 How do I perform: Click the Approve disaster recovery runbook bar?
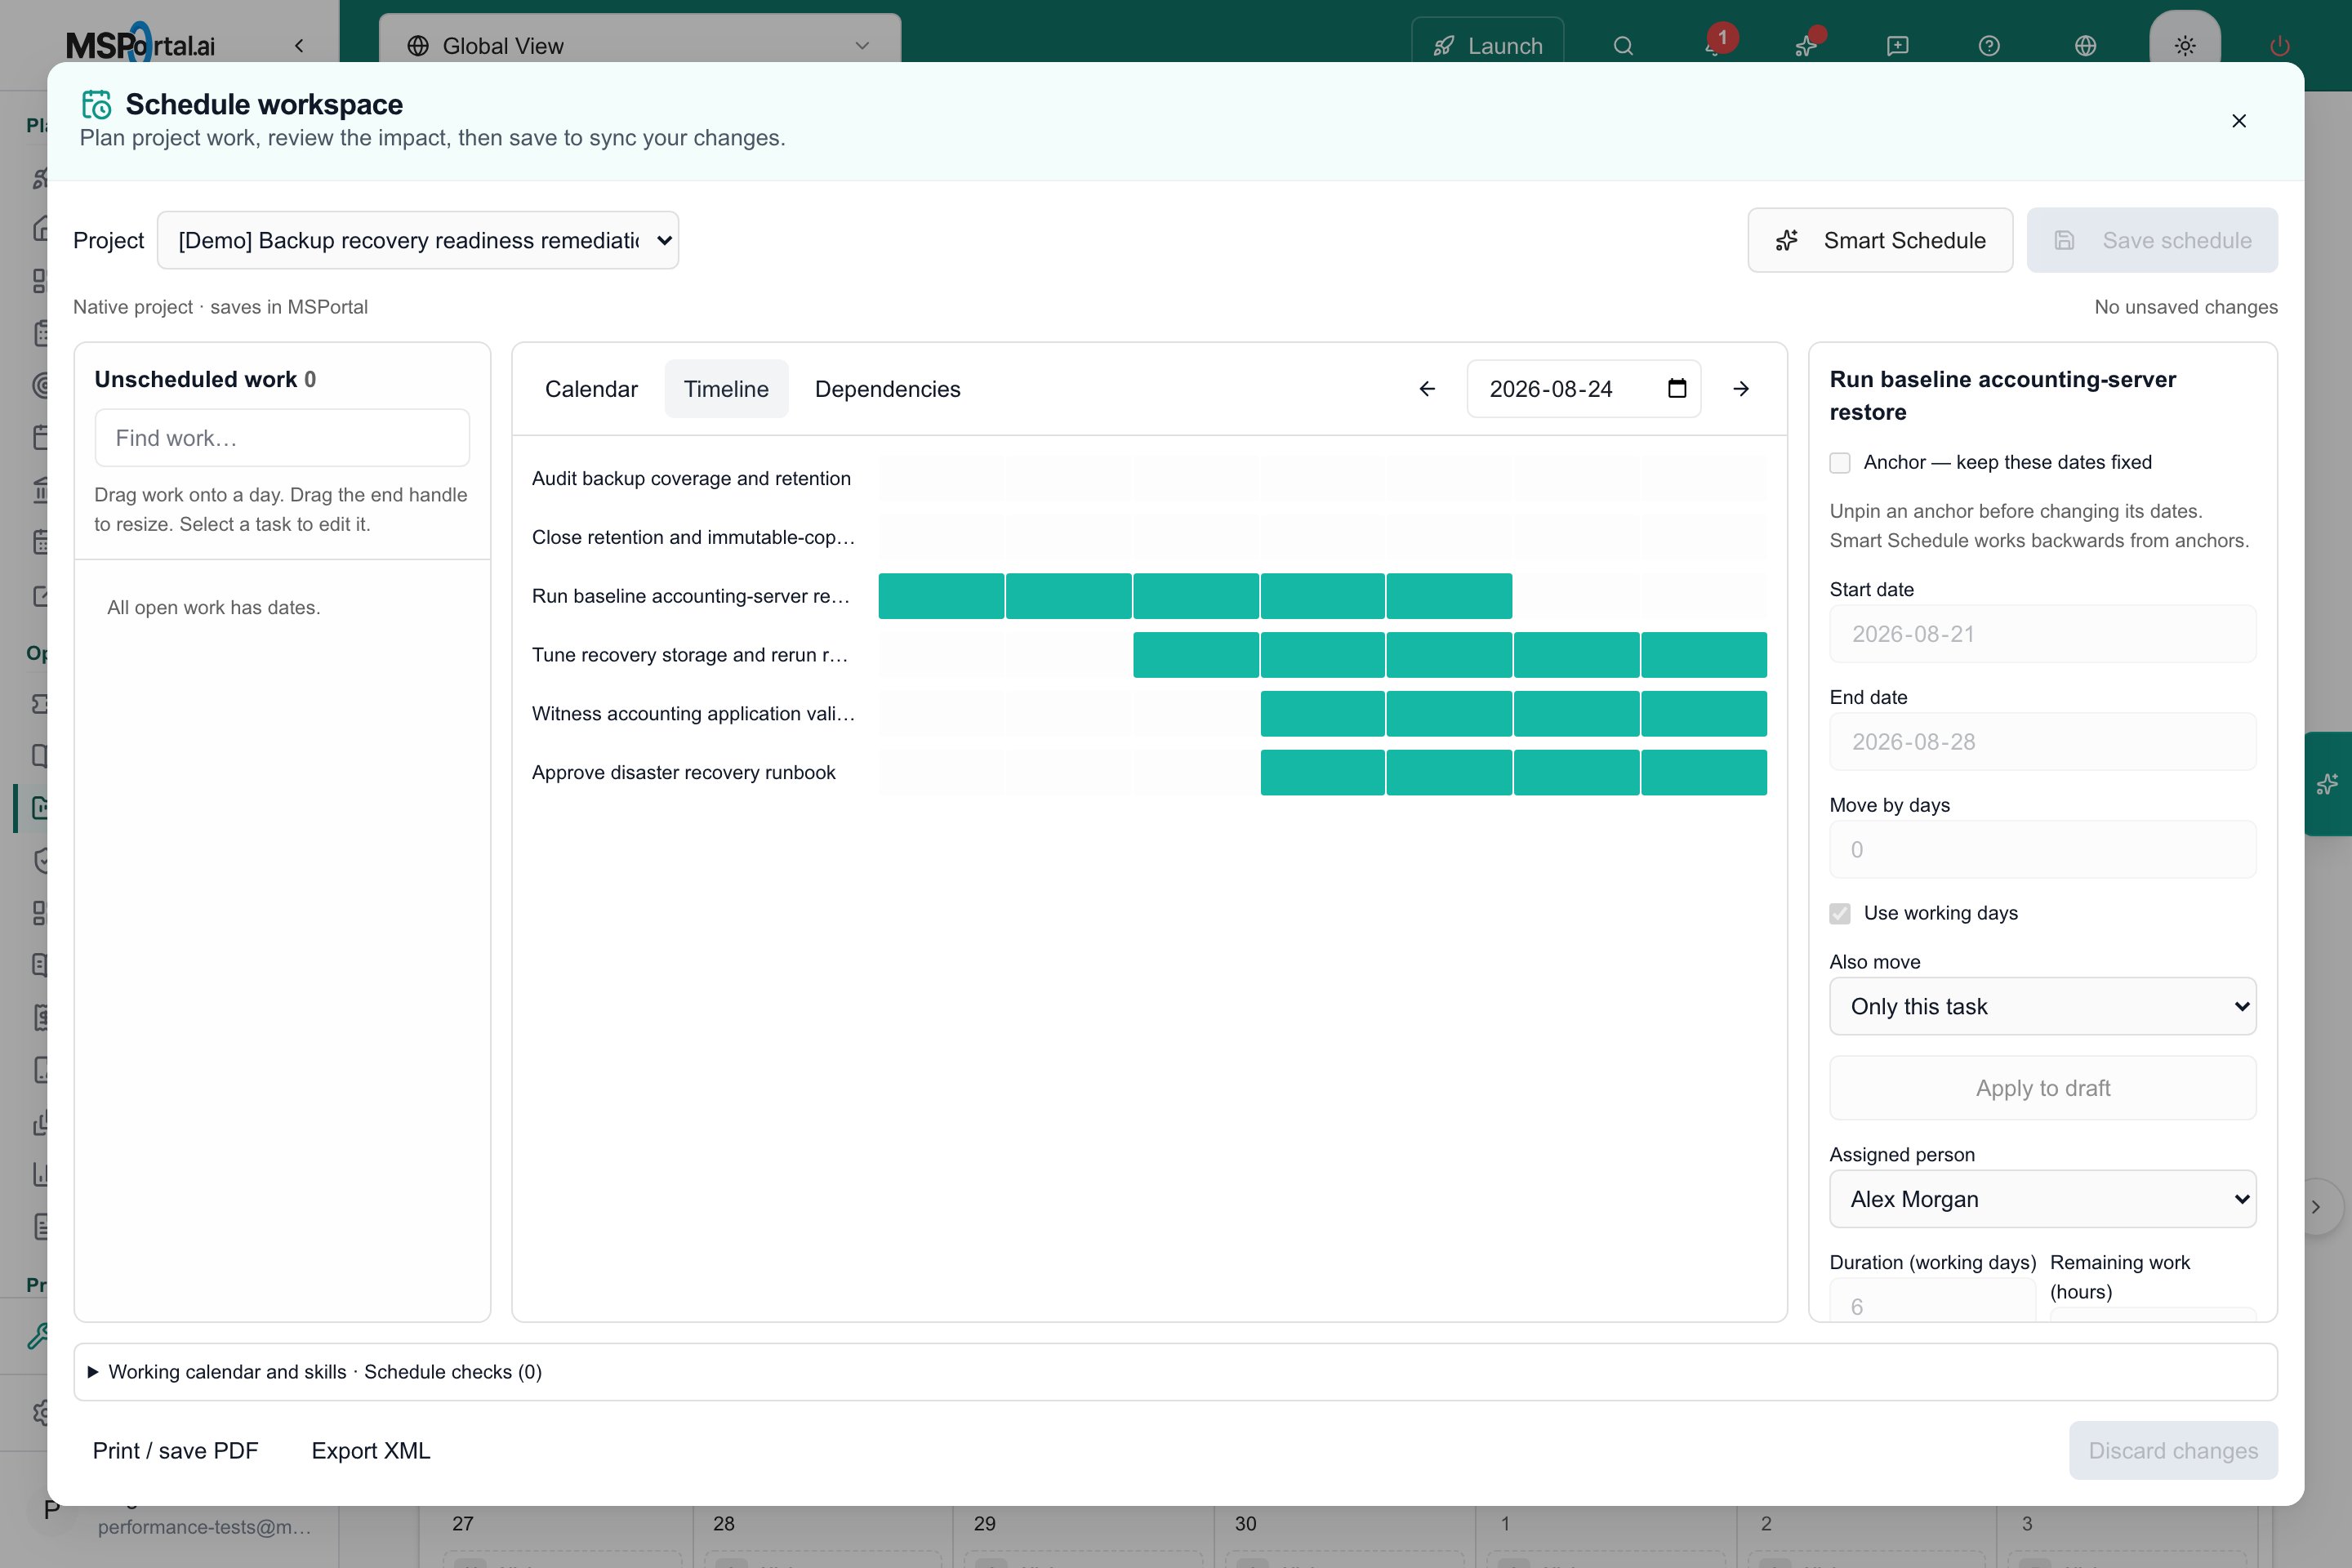1513,773
